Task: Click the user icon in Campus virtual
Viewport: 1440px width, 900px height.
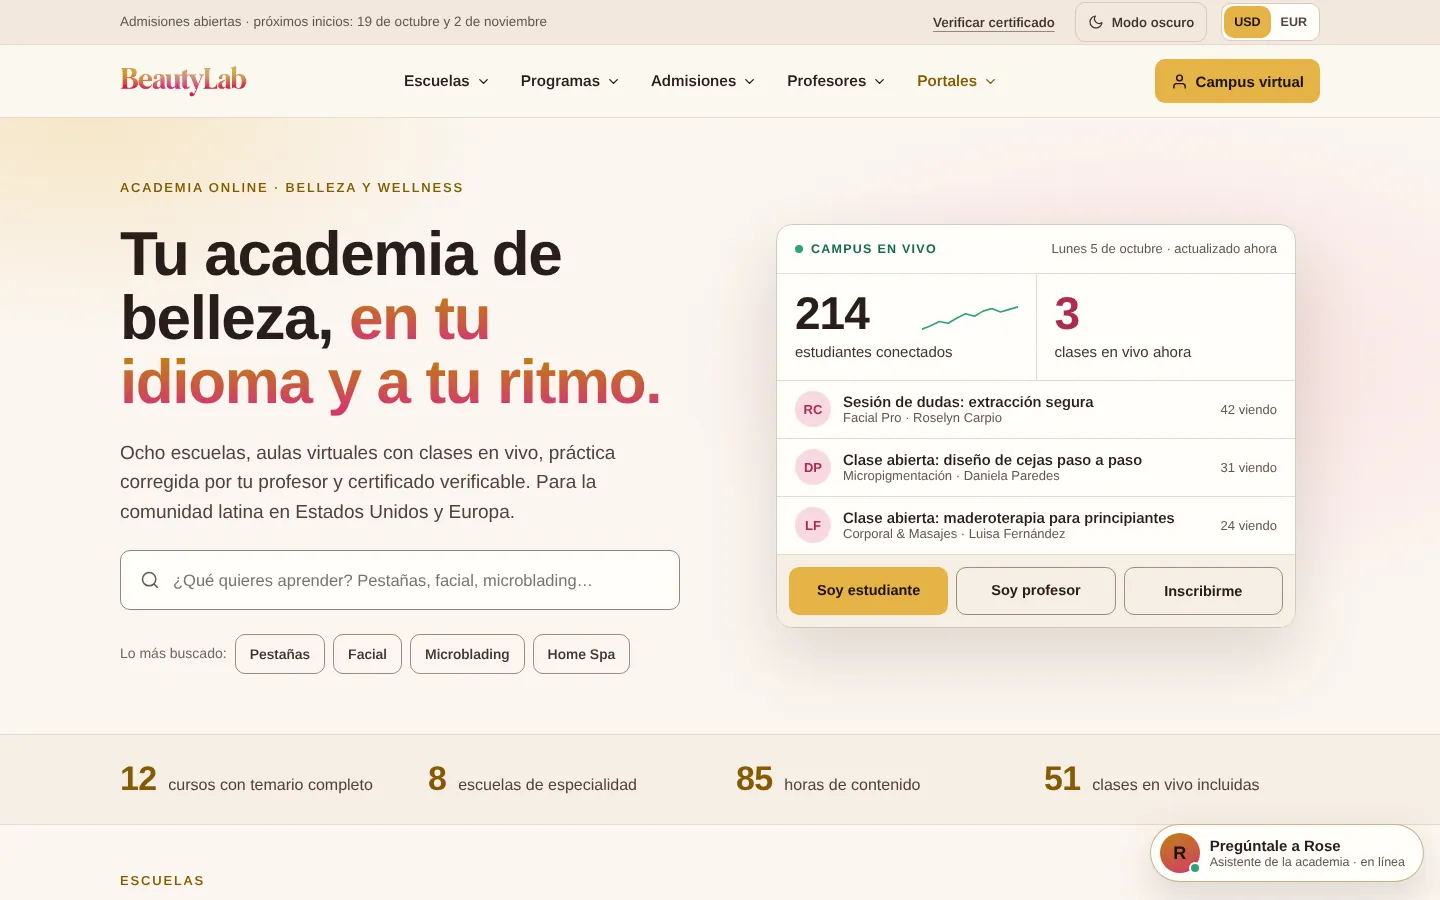Action: pyautogui.click(x=1180, y=82)
